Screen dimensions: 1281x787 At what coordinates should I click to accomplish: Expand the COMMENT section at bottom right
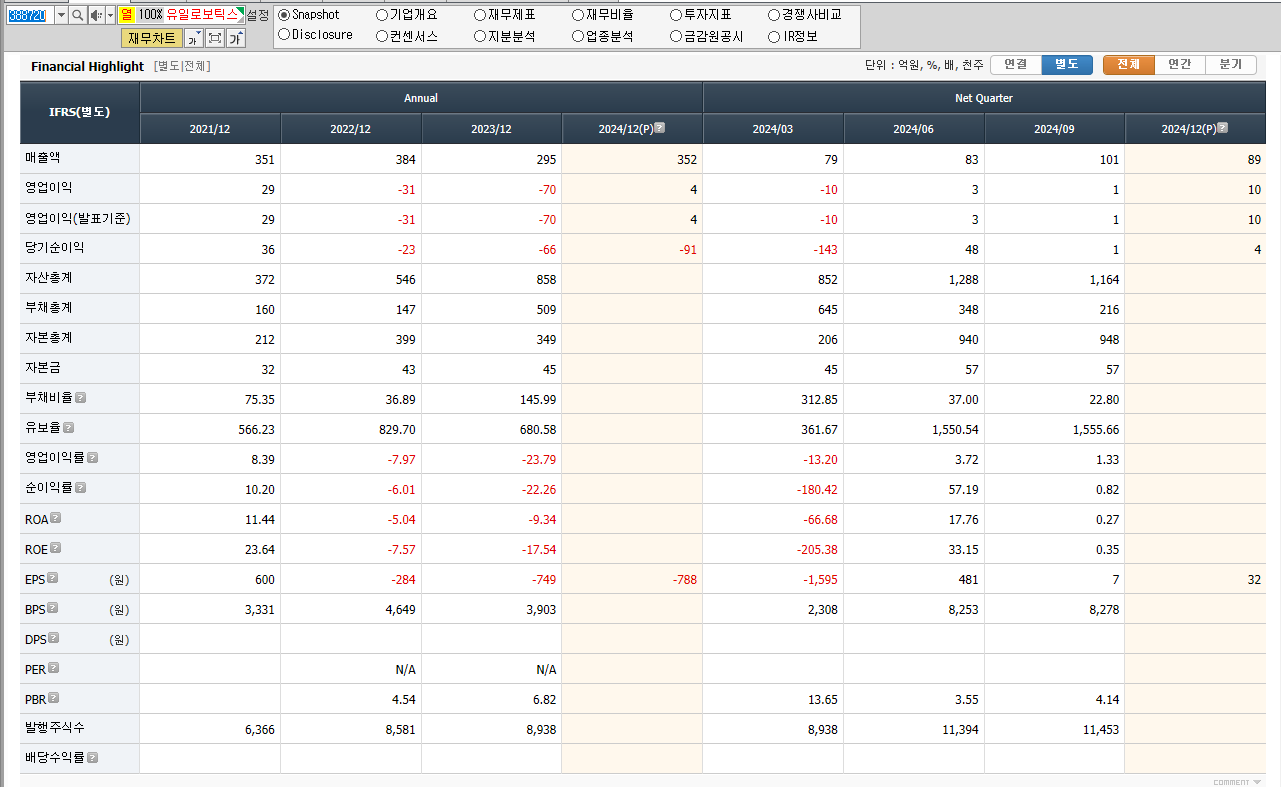coord(1237,782)
